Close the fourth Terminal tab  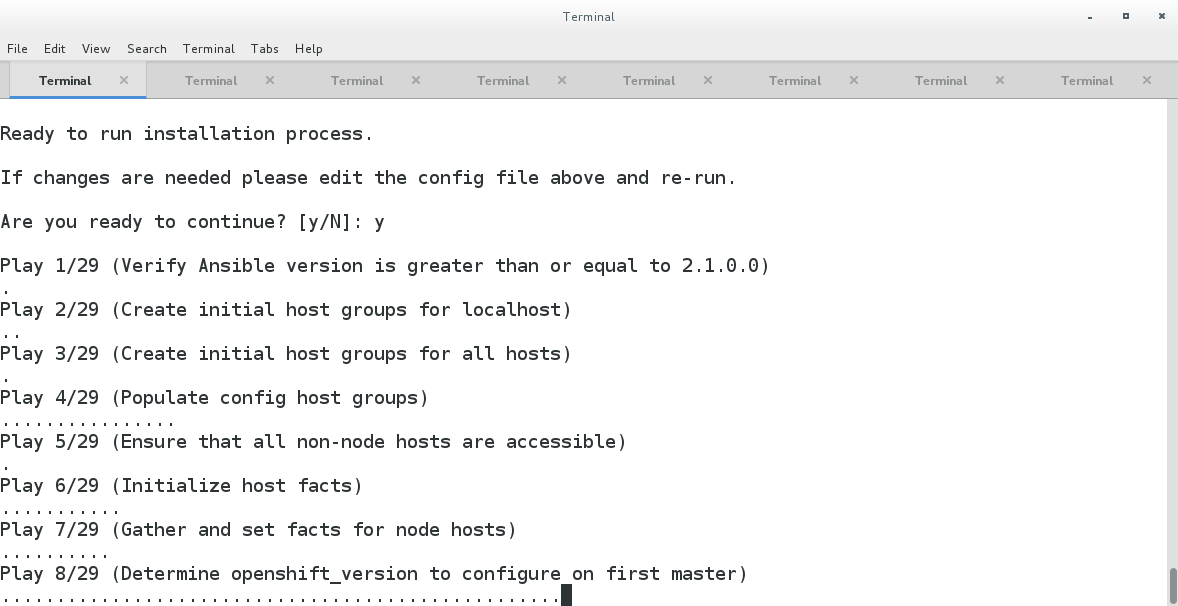(x=562, y=80)
